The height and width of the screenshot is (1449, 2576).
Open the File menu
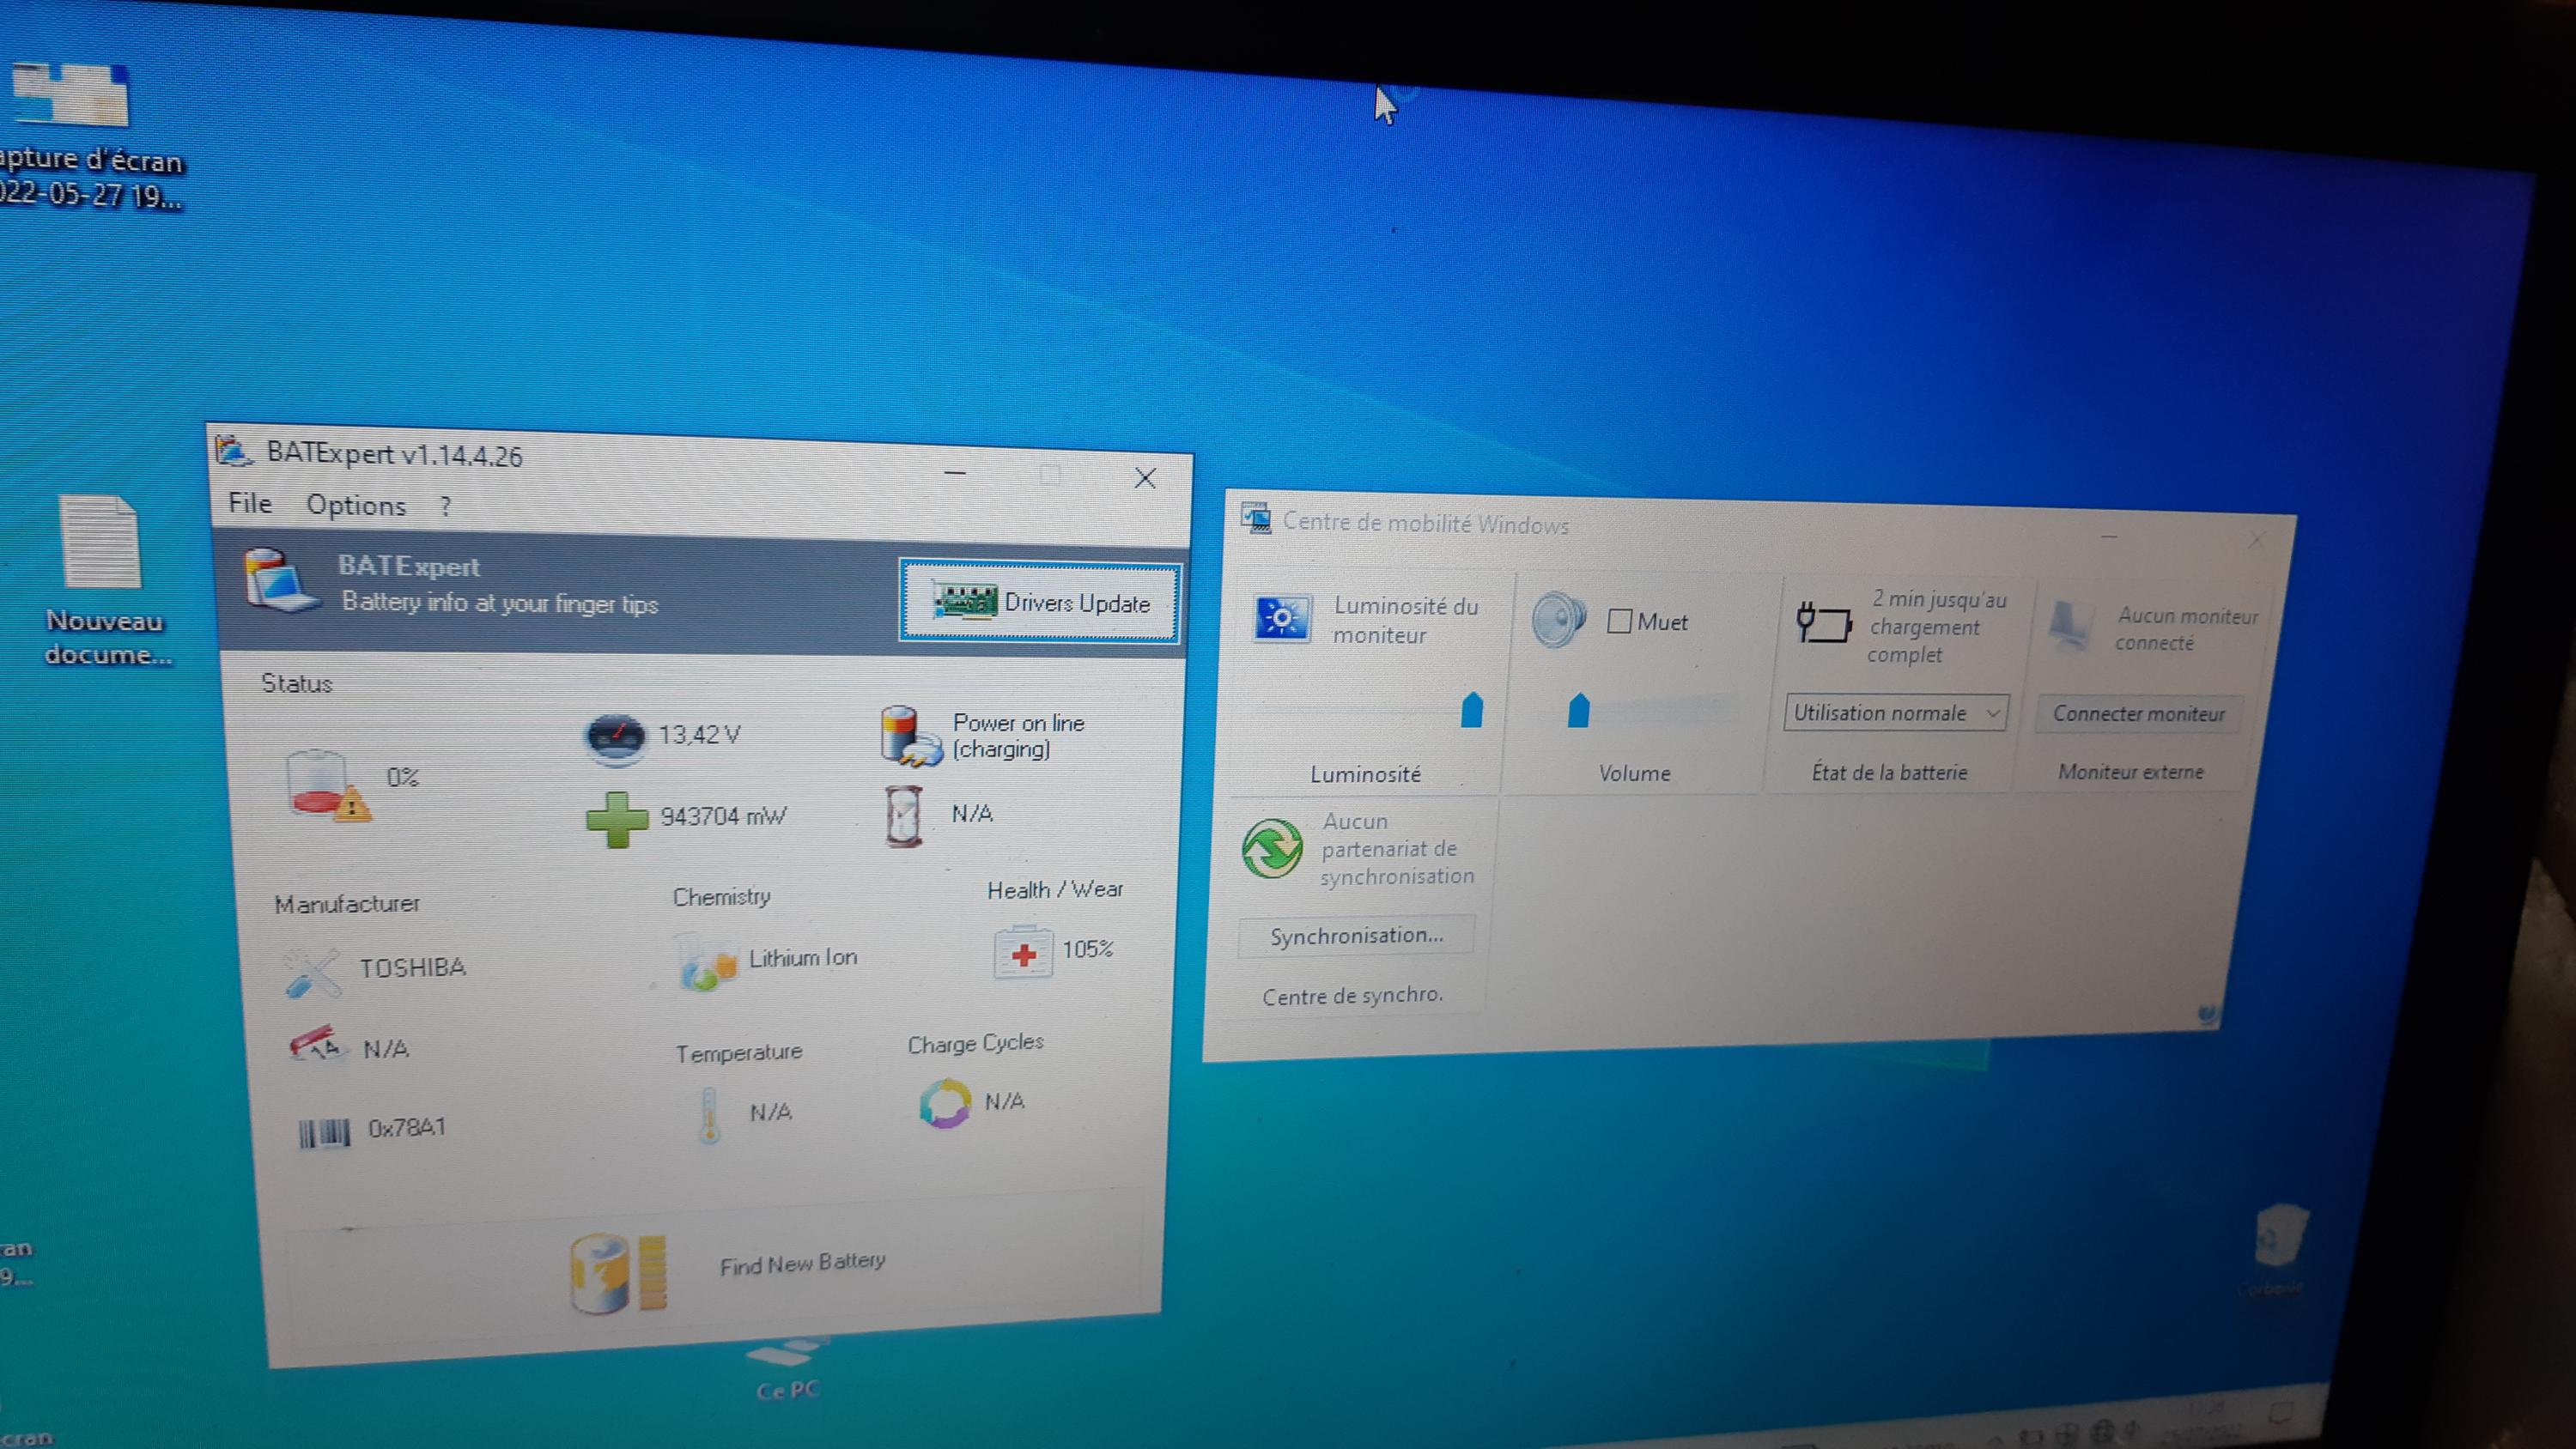250,503
